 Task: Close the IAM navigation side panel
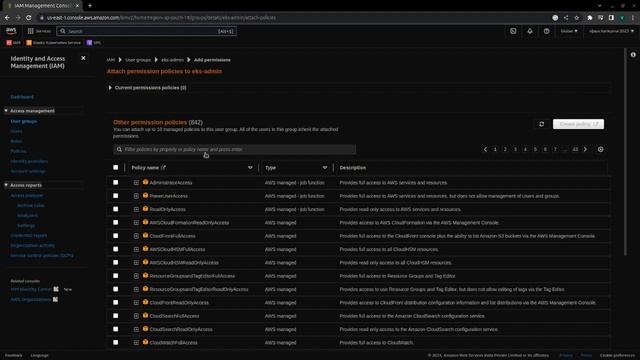point(83,58)
